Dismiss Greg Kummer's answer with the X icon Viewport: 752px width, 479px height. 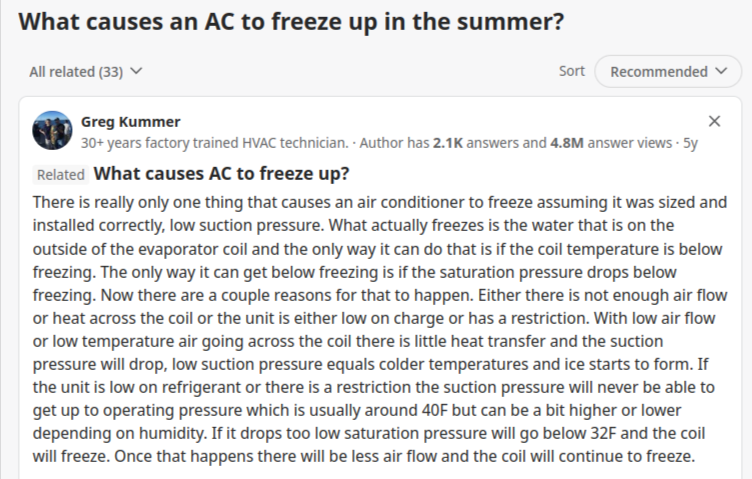(714, 121)
